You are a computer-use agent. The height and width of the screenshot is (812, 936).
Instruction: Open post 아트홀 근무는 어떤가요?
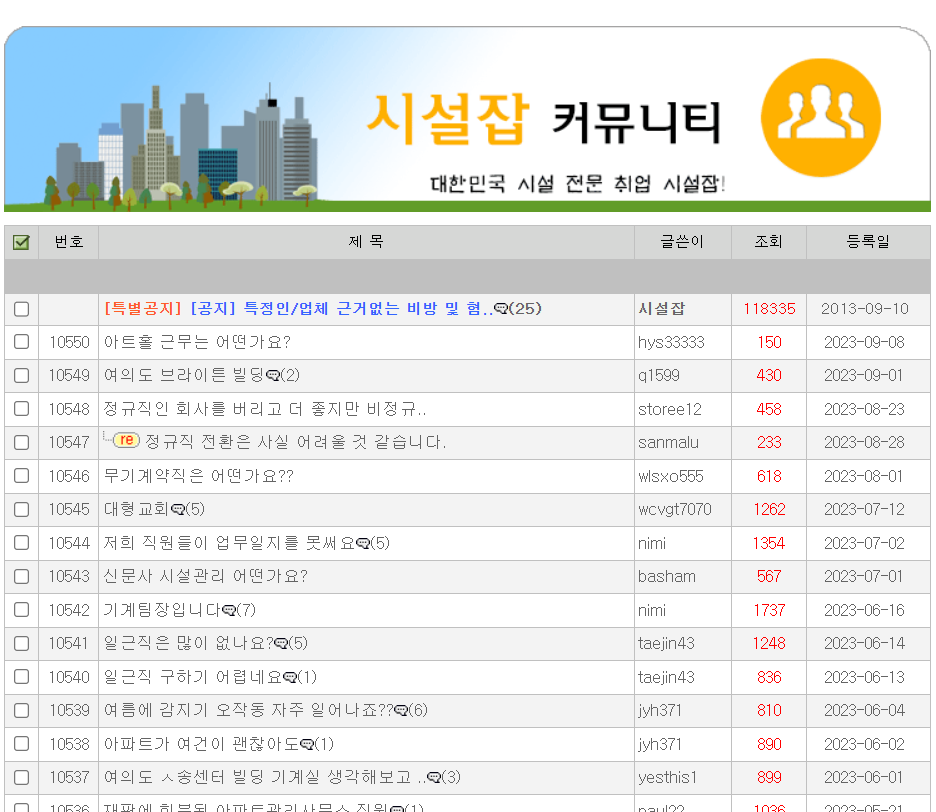pos(197,342)
